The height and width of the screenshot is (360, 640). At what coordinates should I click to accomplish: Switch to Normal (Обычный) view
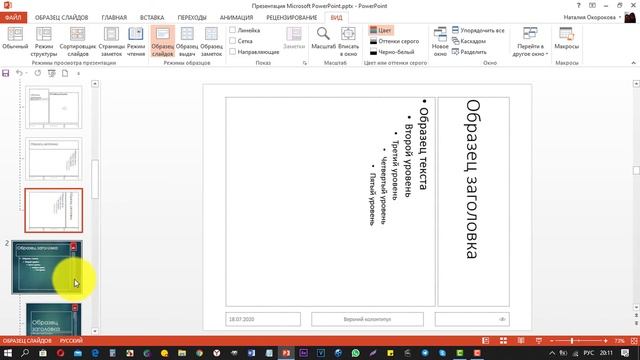[x=15, y=39]
